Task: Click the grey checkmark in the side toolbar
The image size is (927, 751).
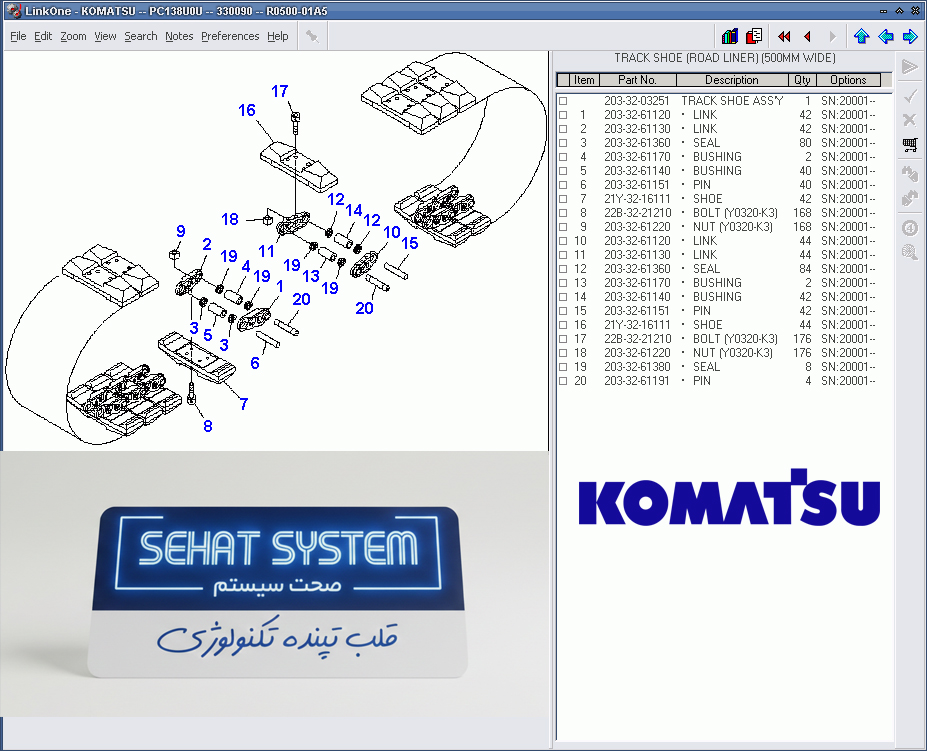Action: coord(910,95)
